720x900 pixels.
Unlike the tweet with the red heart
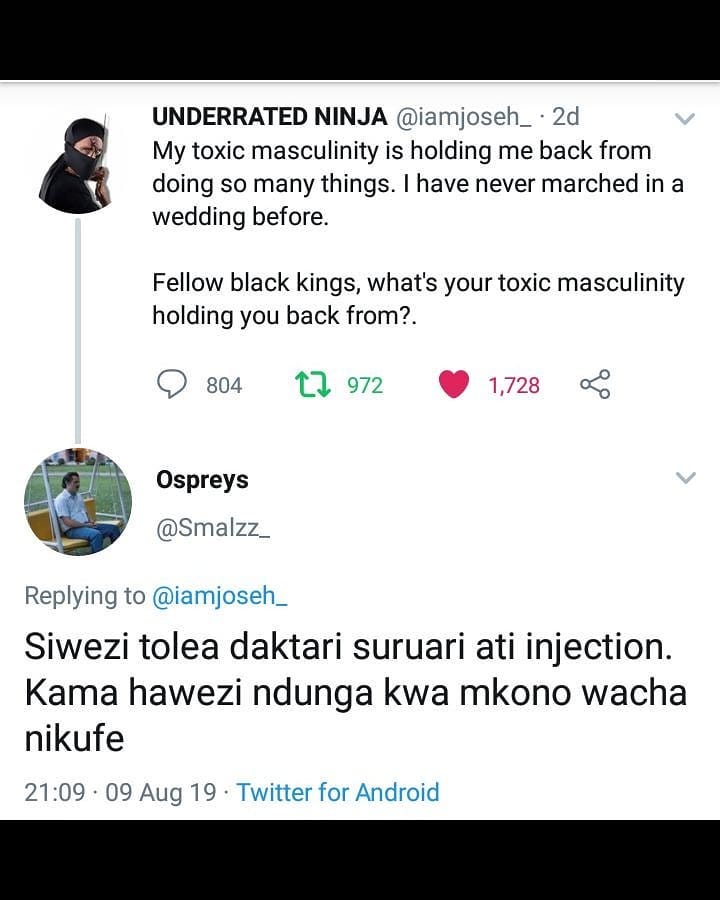(x=454, y=385)
